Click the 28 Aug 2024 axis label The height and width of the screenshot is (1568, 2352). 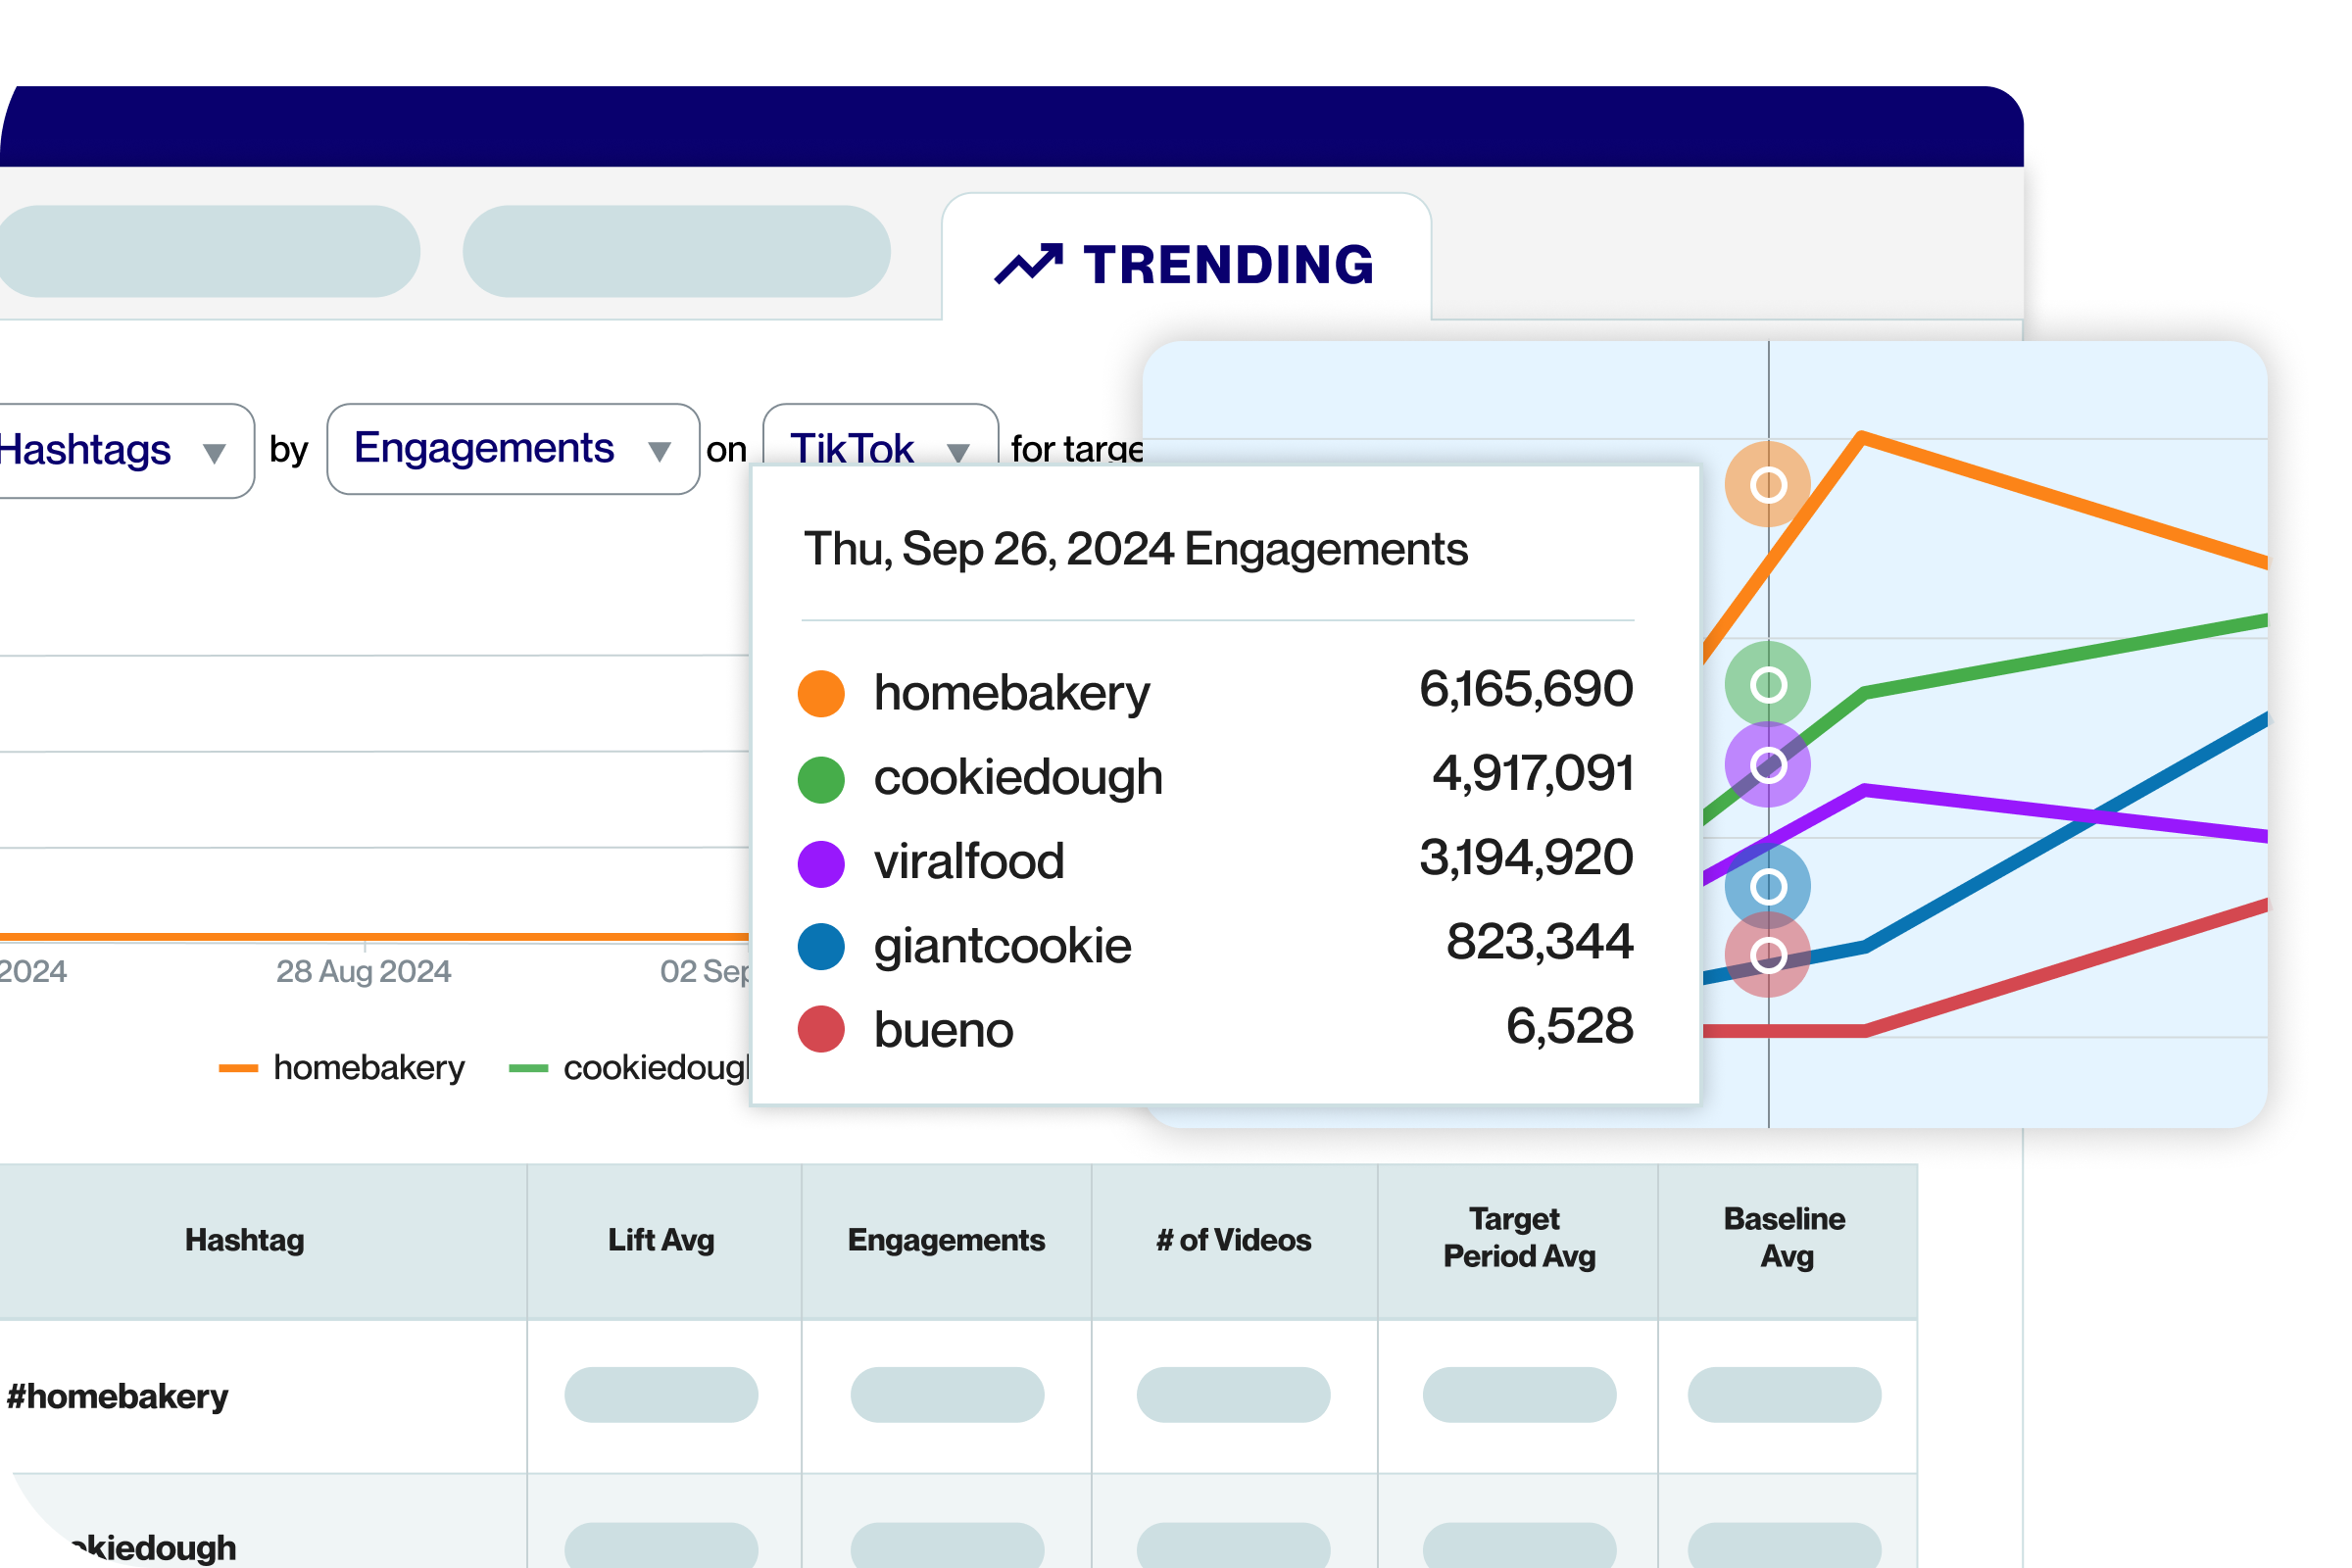[x=363, y=971]
